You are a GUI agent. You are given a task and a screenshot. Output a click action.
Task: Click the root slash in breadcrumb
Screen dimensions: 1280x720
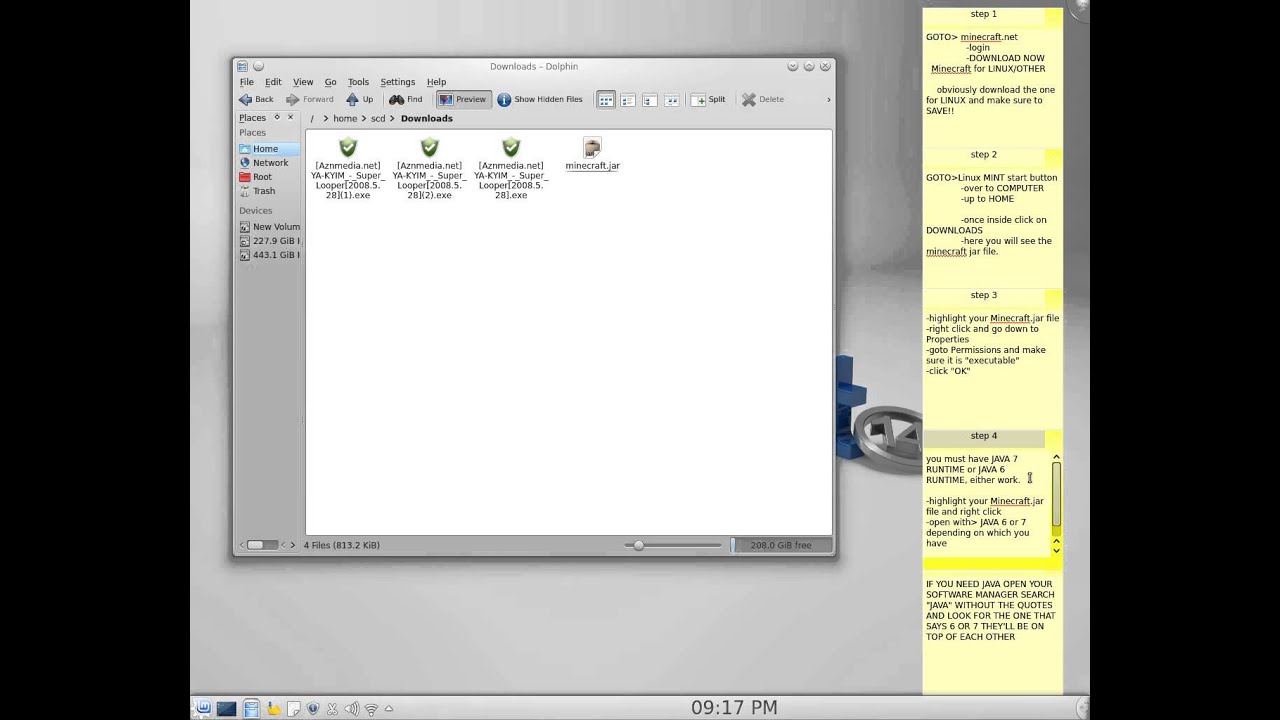[312, 118]
